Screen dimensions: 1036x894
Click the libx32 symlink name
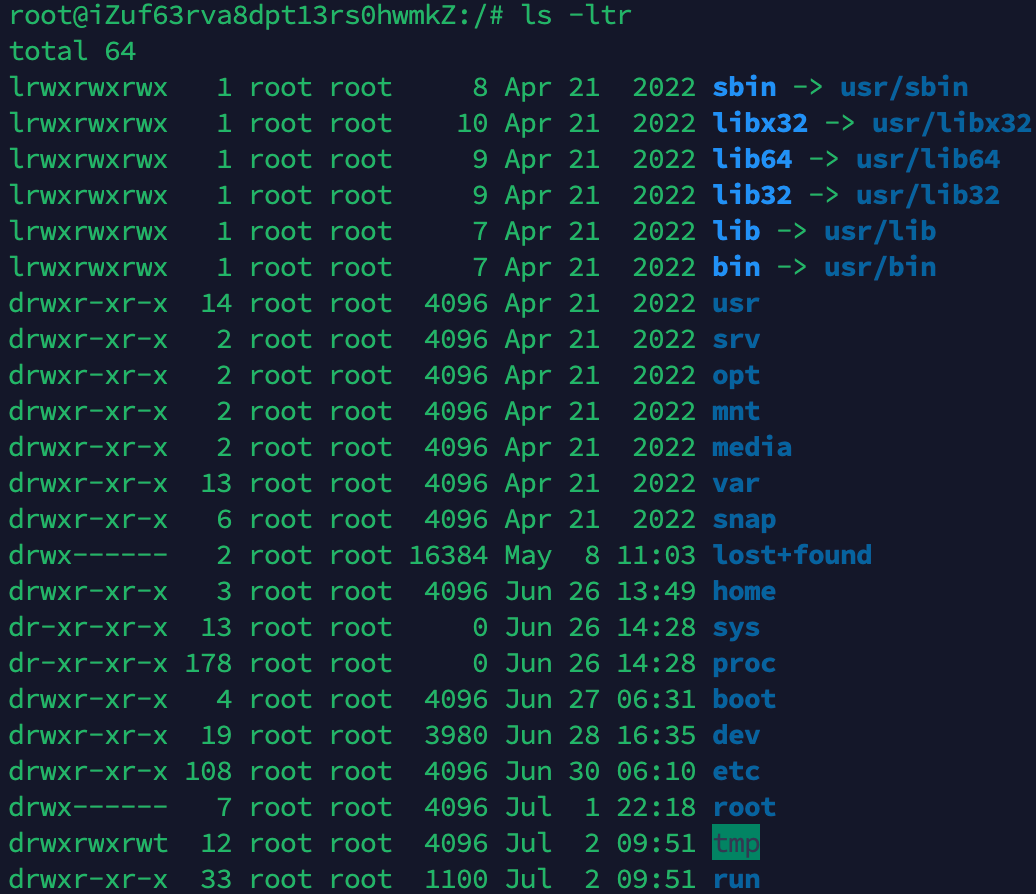(x=760, y=123)
